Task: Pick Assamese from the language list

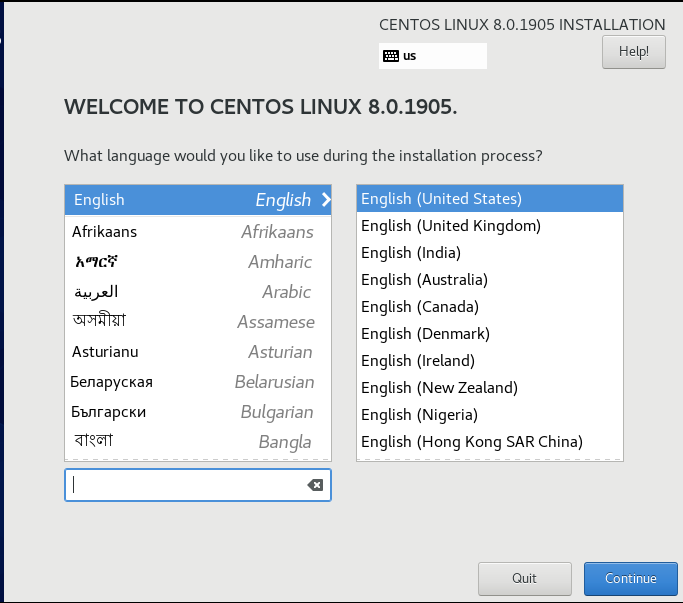Action: click(x=198, y=322)
